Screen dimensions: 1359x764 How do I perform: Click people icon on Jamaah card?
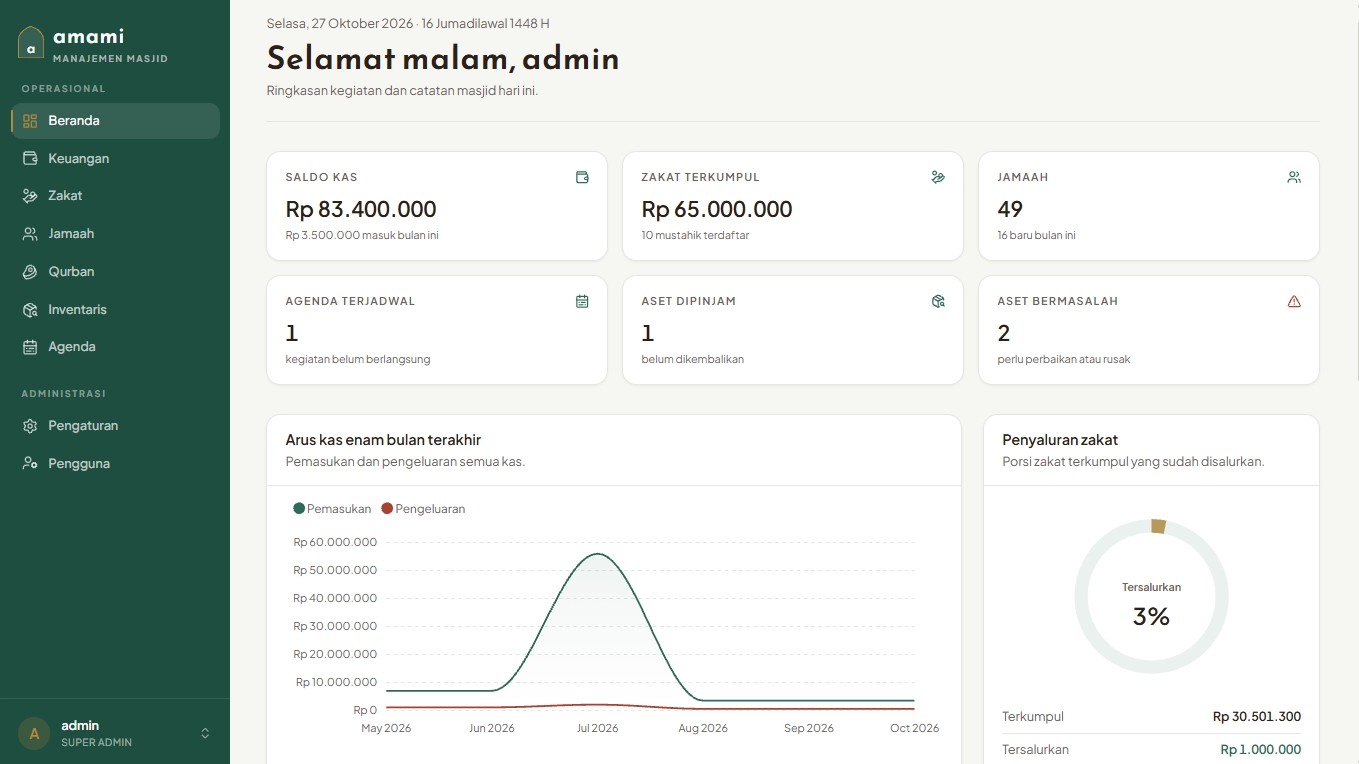coord(1294,177)
